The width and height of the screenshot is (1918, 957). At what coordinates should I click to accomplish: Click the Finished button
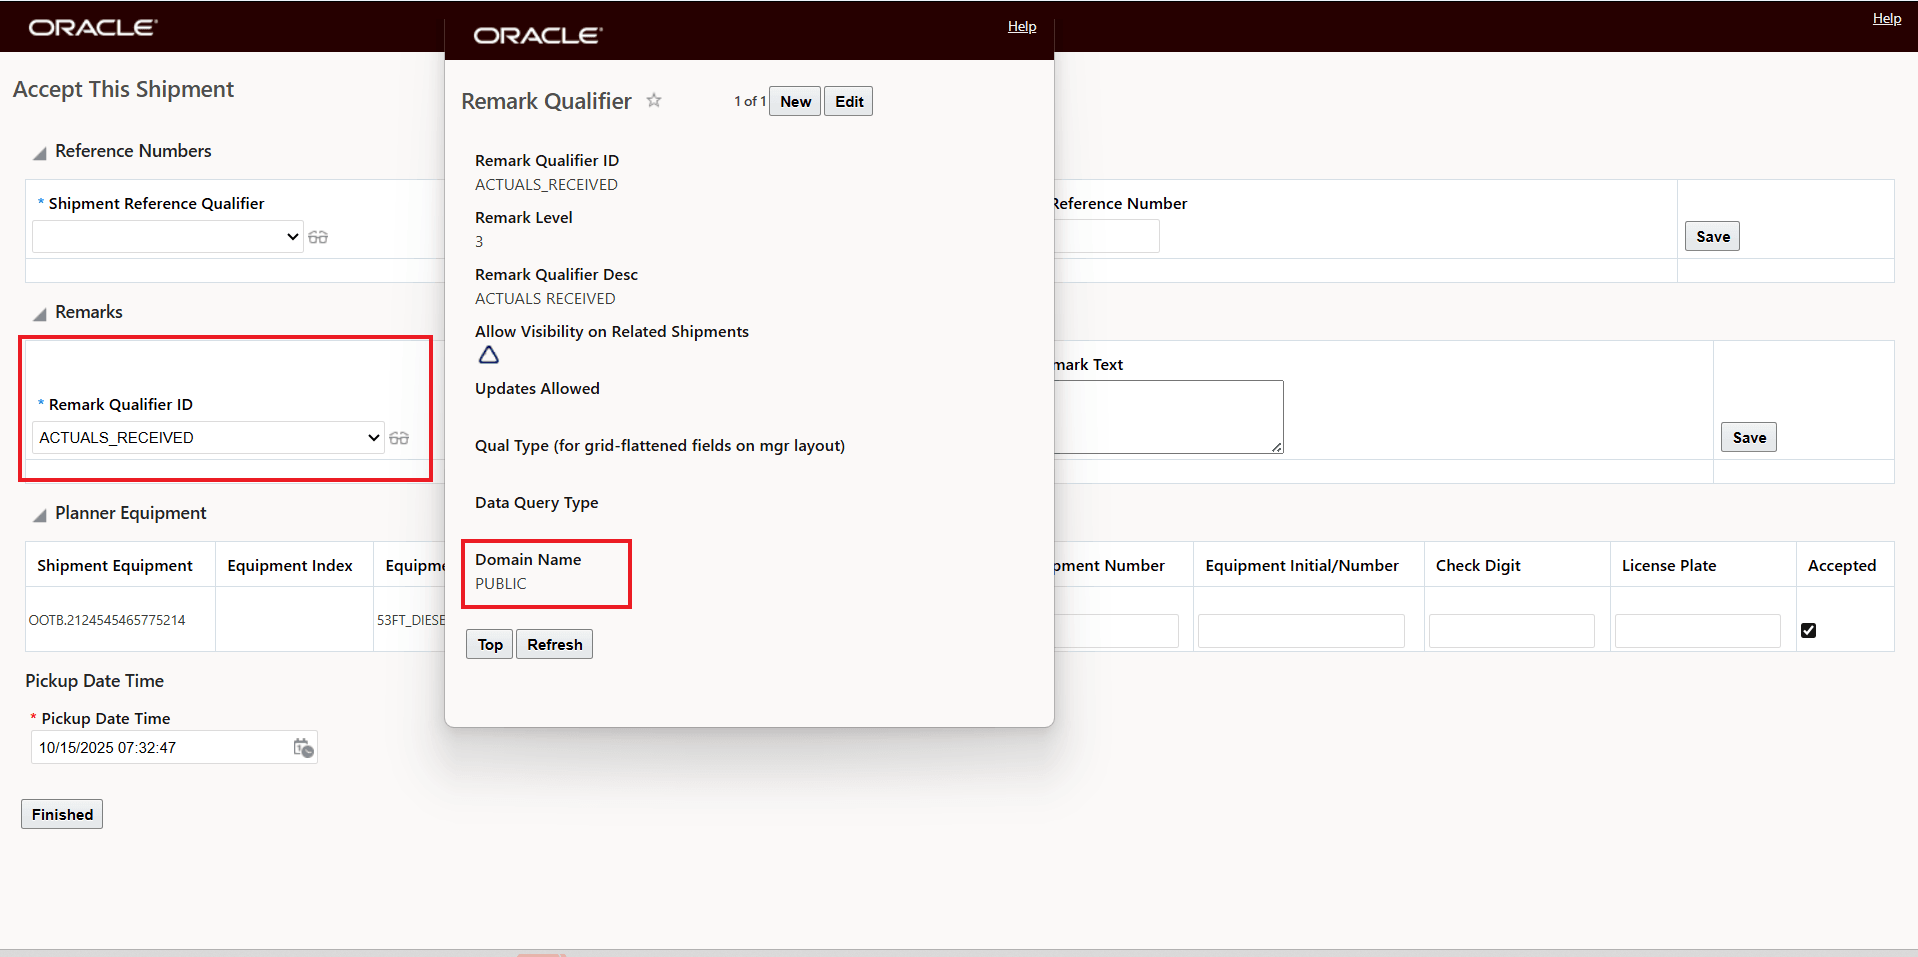point(62,814)
